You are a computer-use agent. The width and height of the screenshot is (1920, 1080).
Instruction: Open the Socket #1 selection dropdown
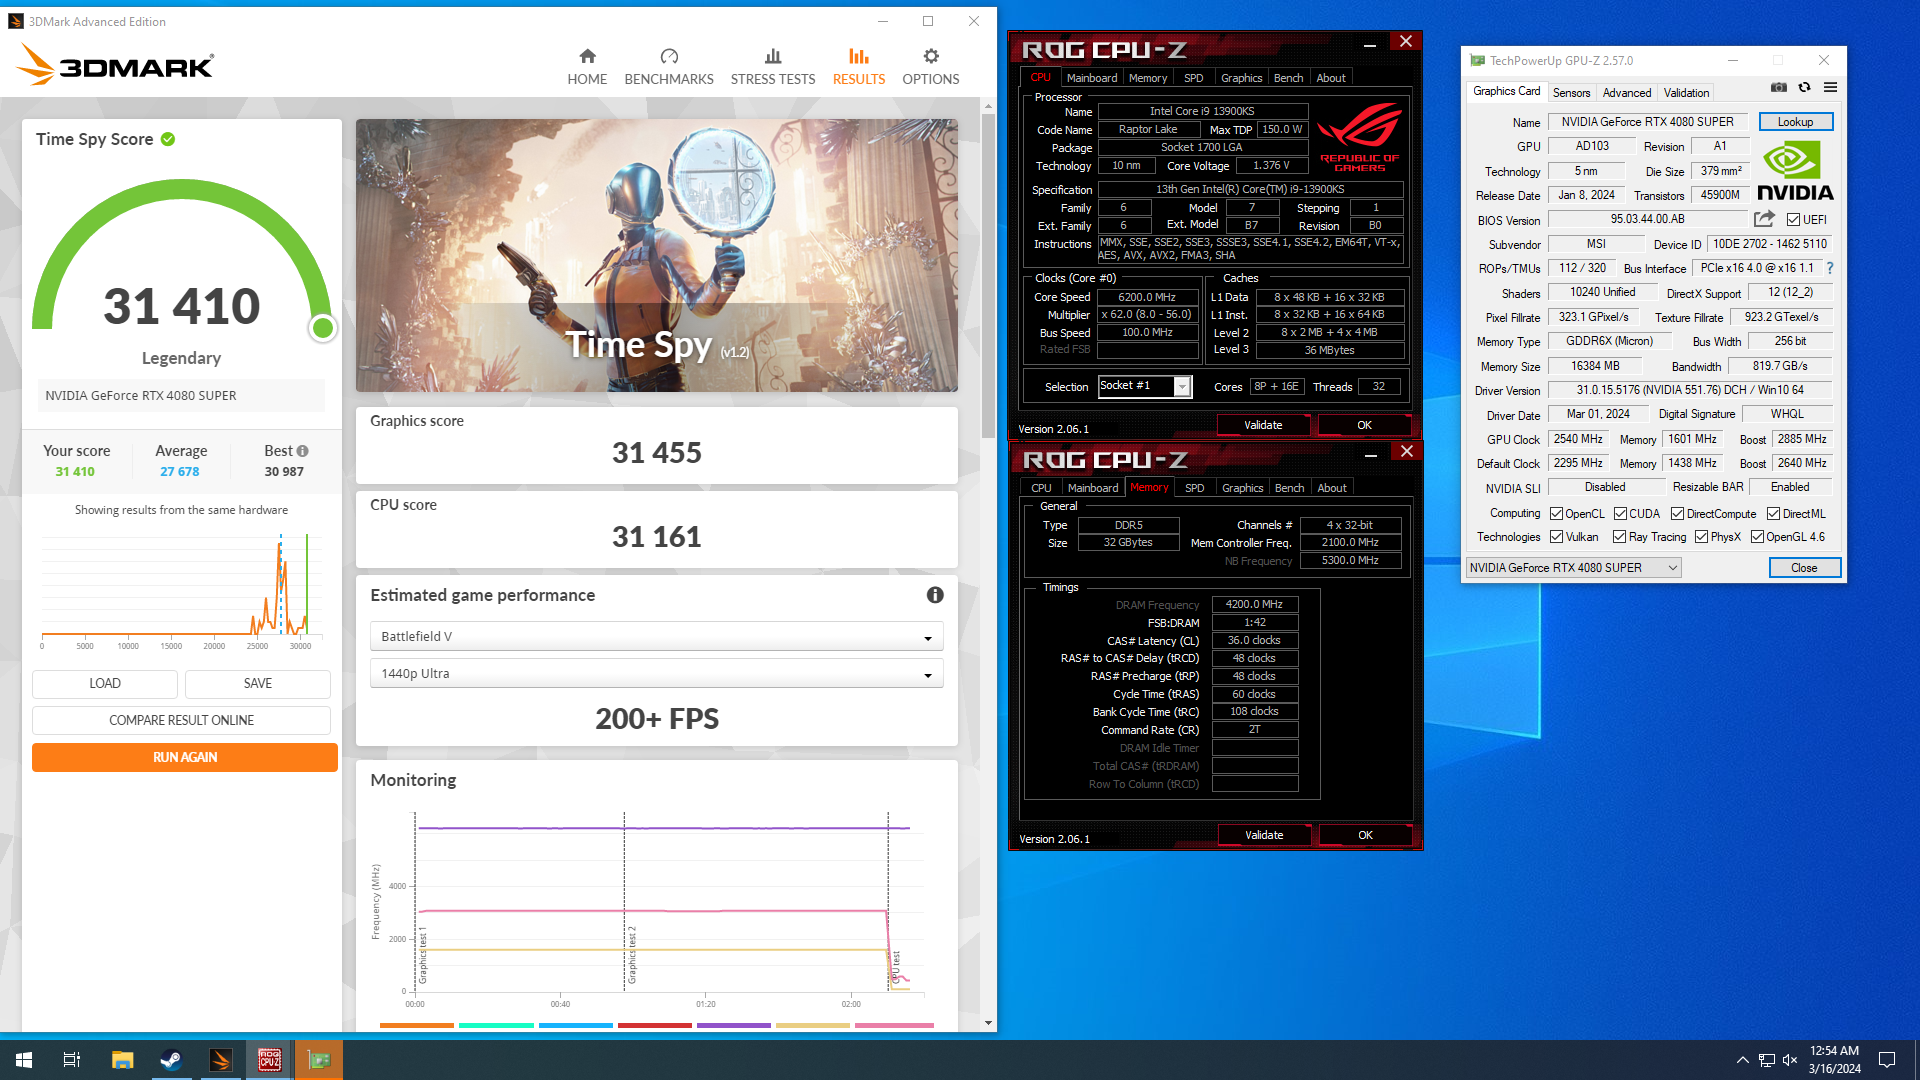[x=1145, y=386]
